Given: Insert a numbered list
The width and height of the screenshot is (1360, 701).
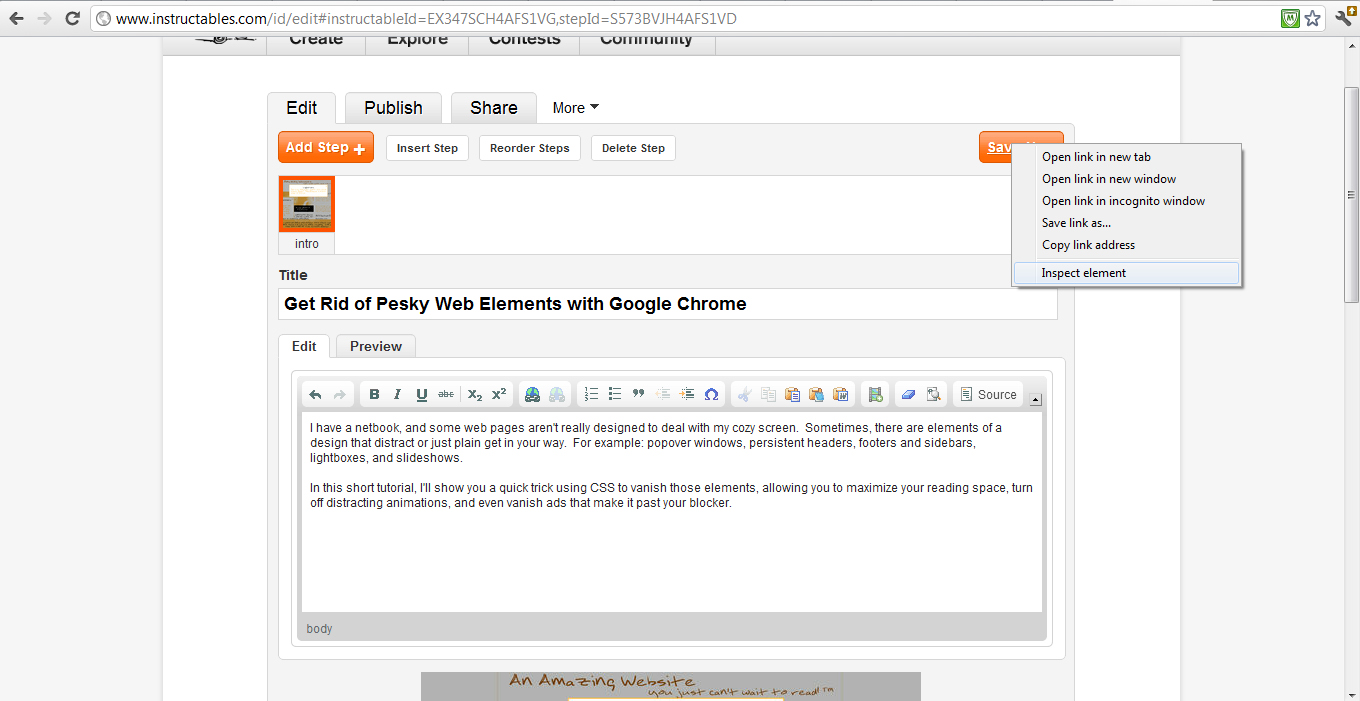Looking at the screenshot, I should point(591,395).
